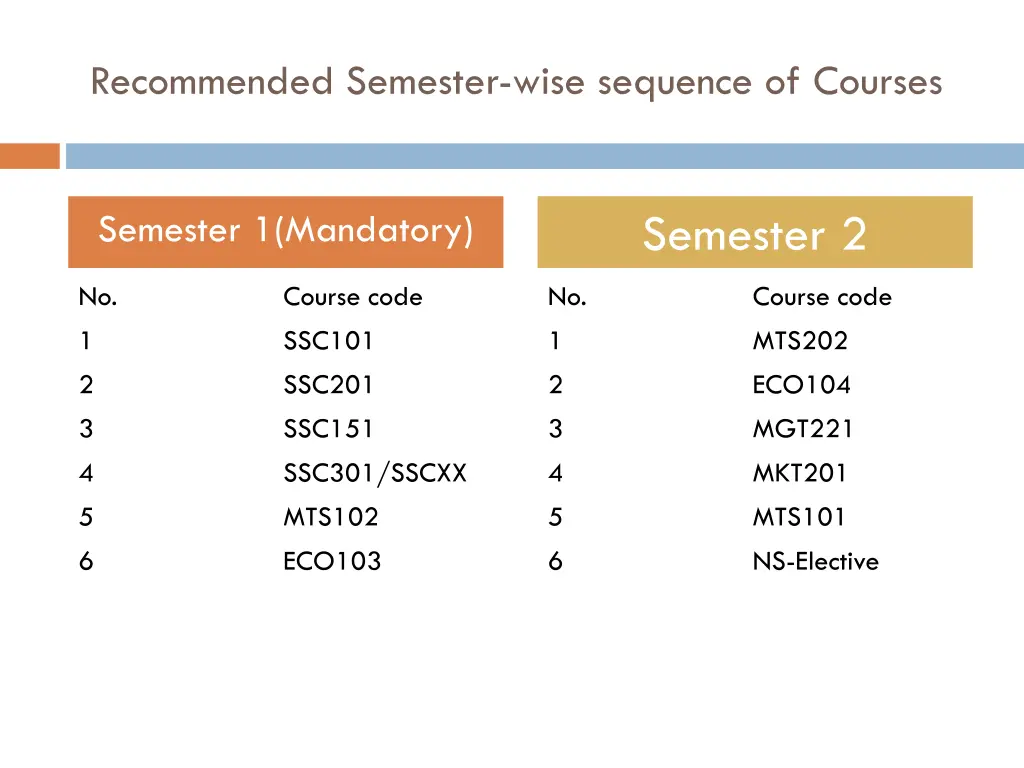Click the slide title about Semester-wise sequence
1024x768 pixels.
[x=516, y=82]
